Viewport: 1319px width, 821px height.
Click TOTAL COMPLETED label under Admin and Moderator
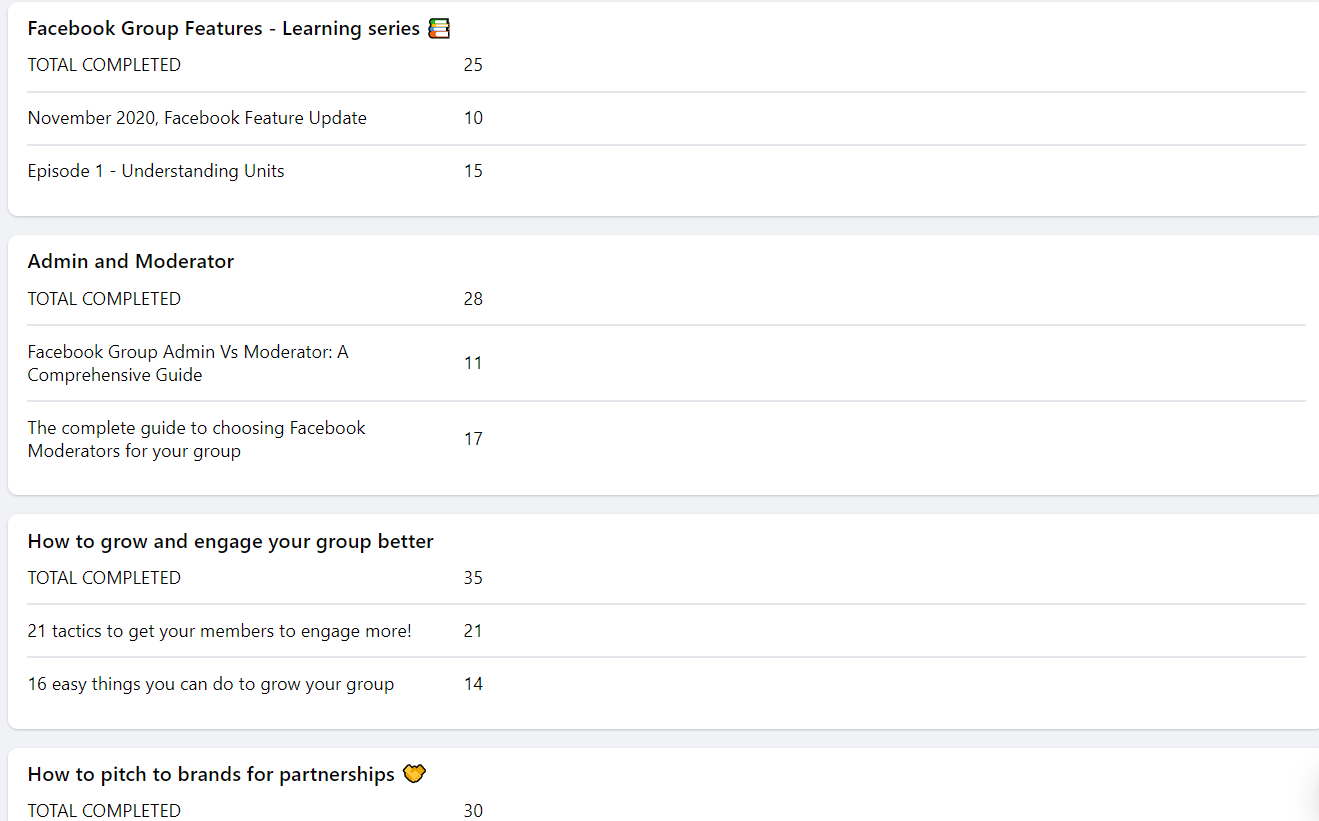coord(104,299)
